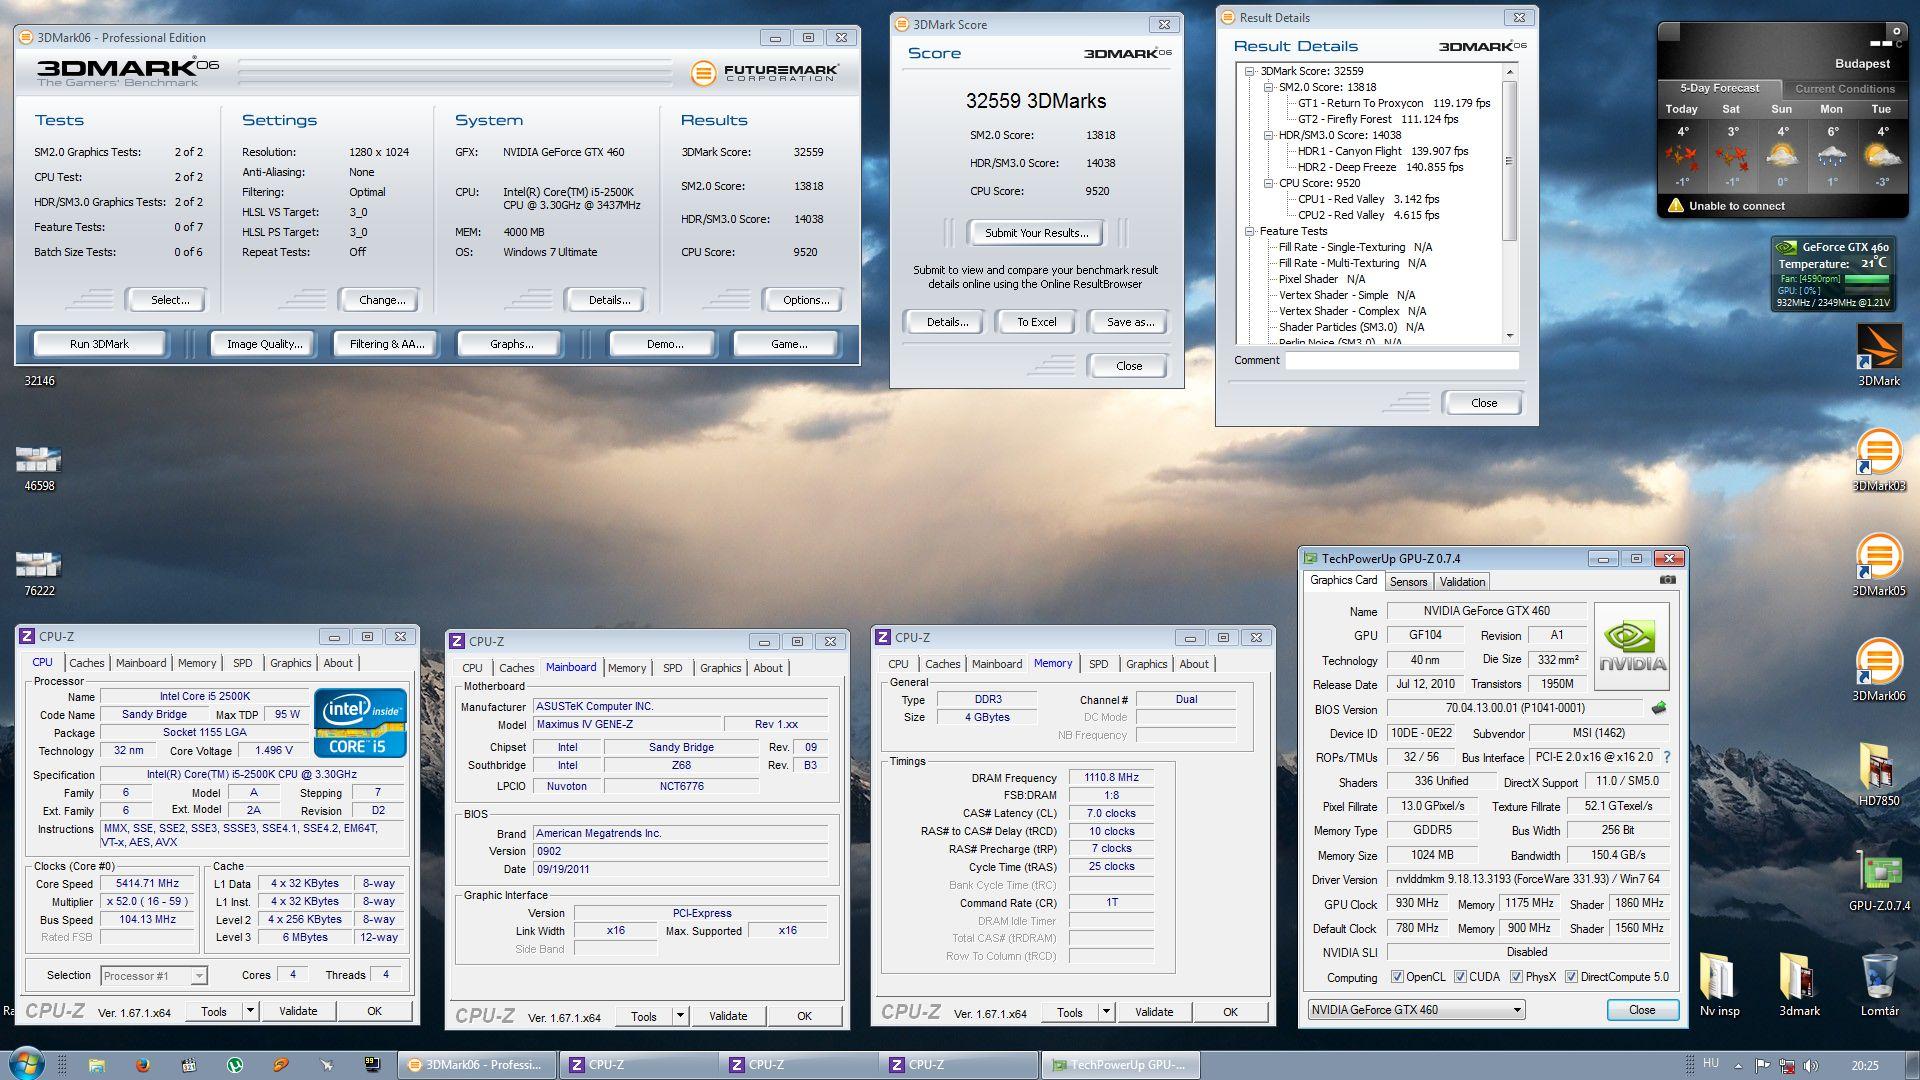Click the NVIDIA logo in GPU-Z
Screen dimensions: 1920x1080
(x=1632, y=646)
